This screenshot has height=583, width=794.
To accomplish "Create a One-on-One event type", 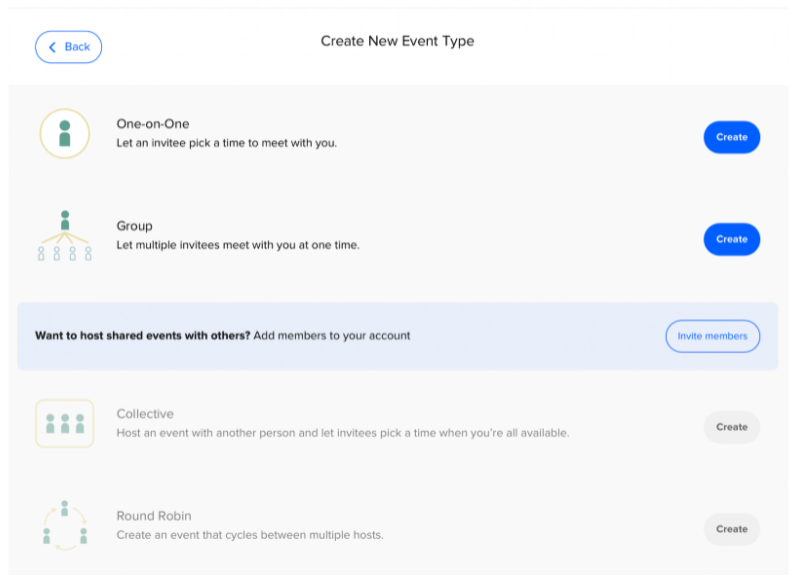I will tap(731, 137).
